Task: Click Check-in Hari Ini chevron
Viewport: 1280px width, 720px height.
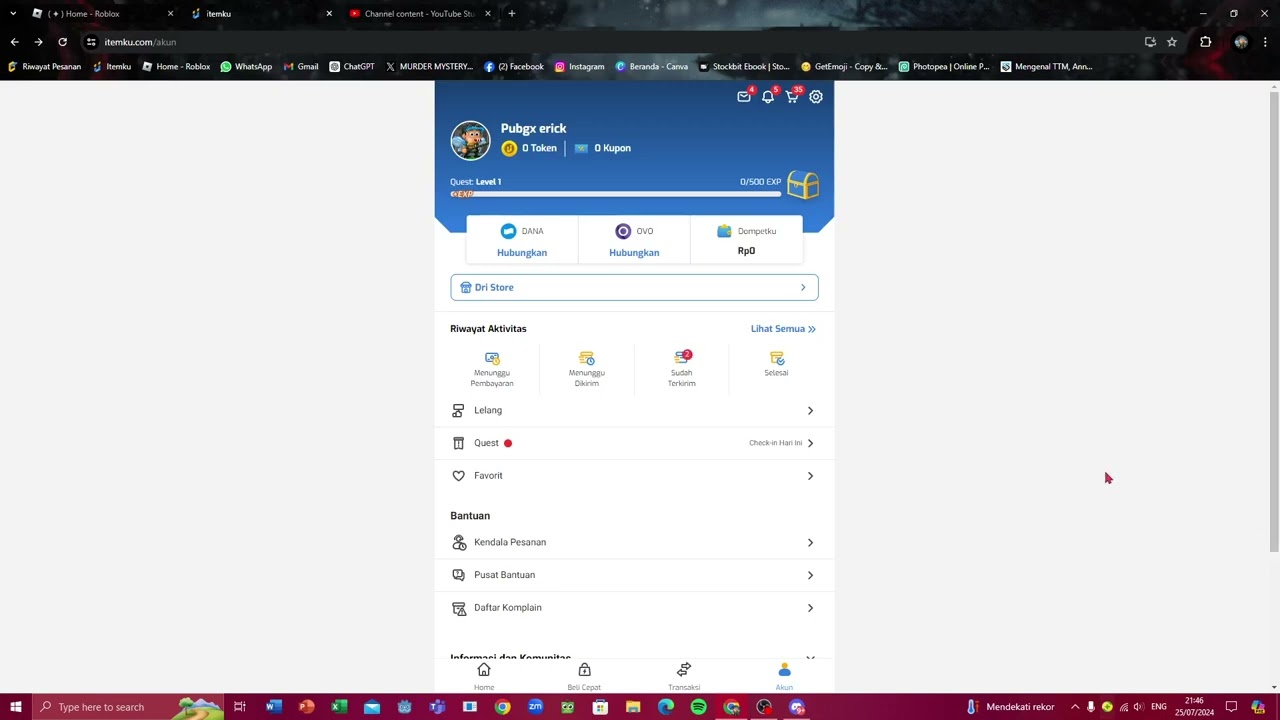Action: pyautogui.click(x=810, y=443)
